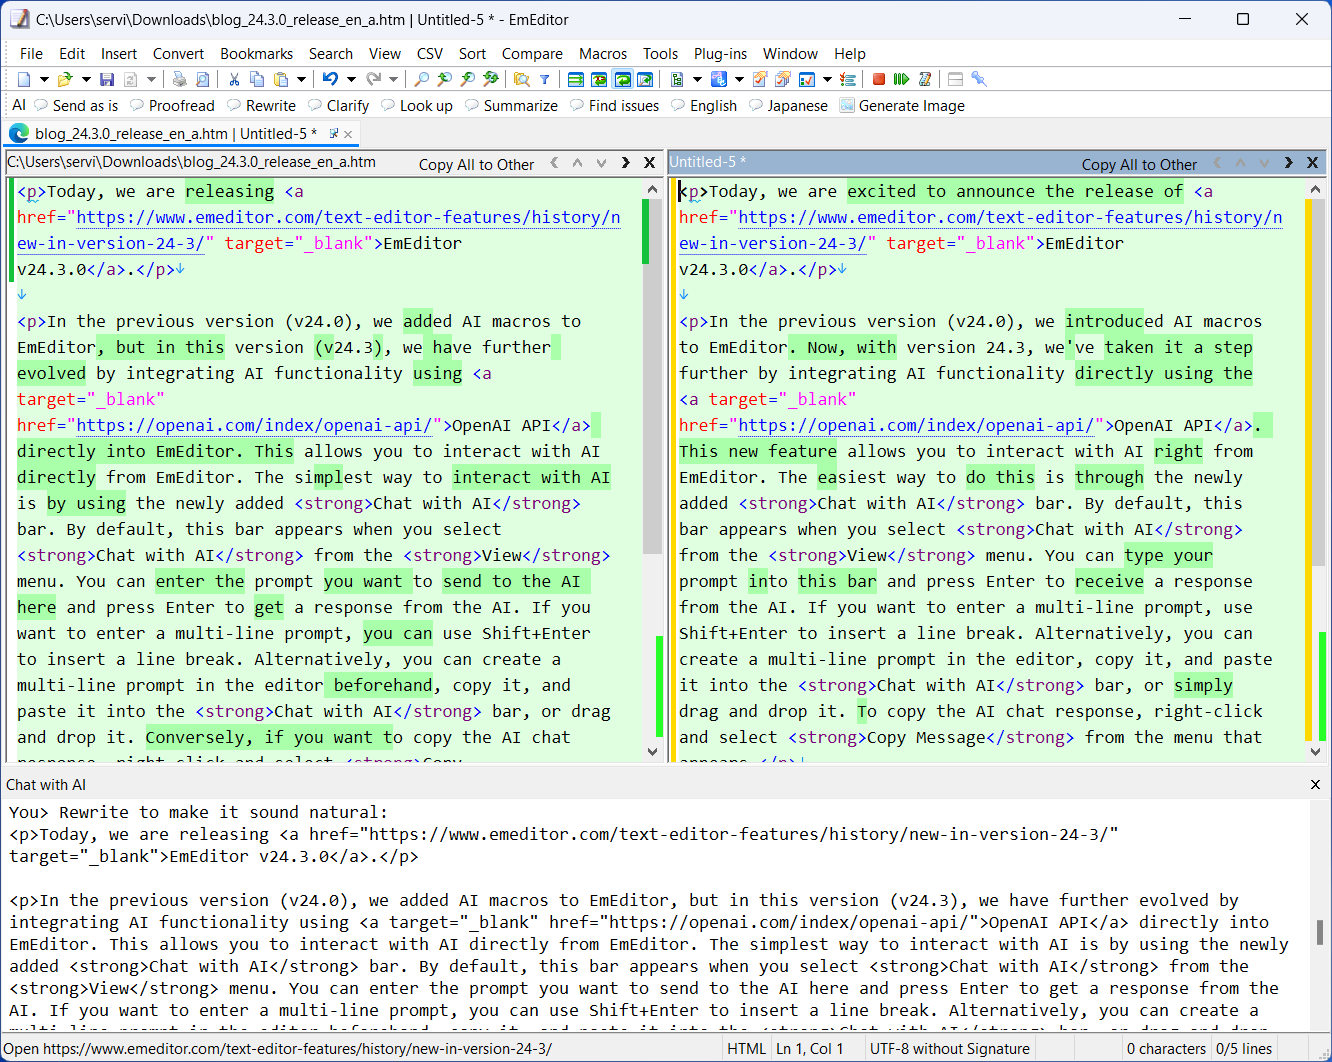The height and width of the screenshot is (1062, 1332).
Task: Click the Find issues AI button
Action: (614, 105)
